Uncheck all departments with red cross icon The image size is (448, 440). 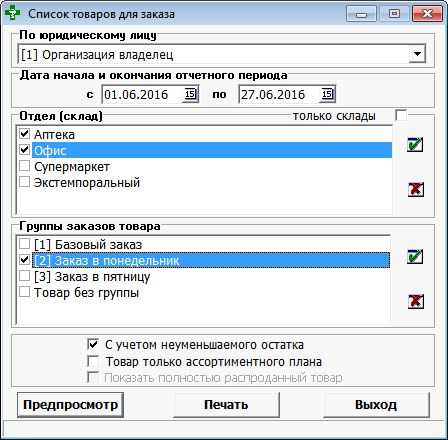point(416,189)
